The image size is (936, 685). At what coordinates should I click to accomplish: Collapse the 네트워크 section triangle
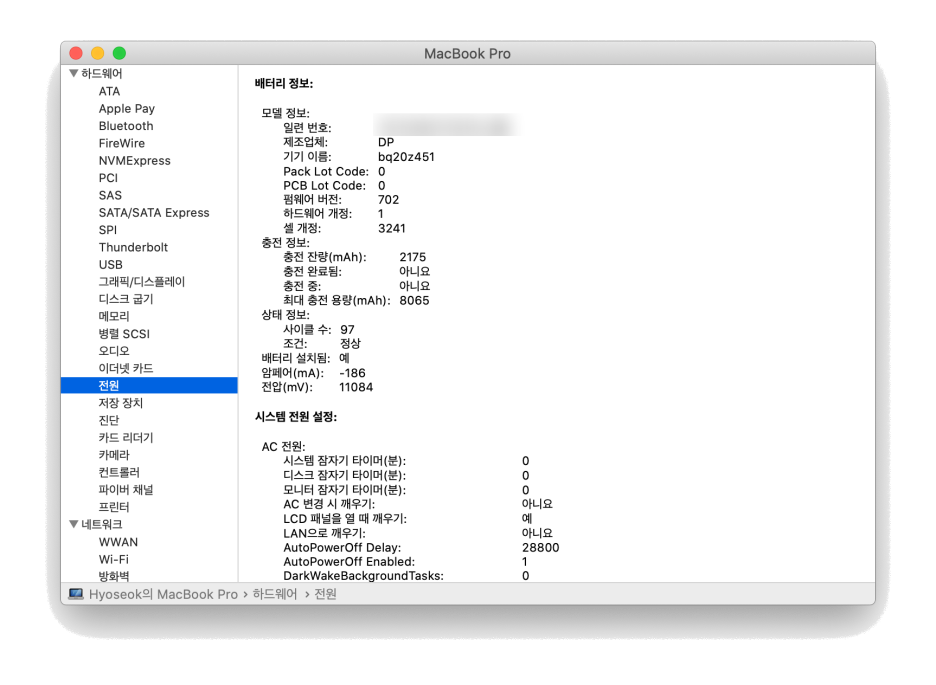pyautogui.click(x=74, y=524)
